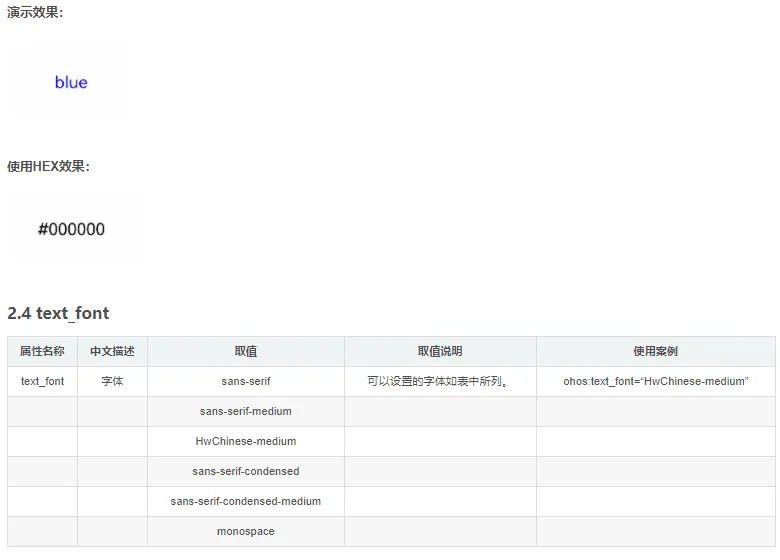Click the '演示效果:' label
The height and width of the screenshot is (560, 780).
(35, 12)
